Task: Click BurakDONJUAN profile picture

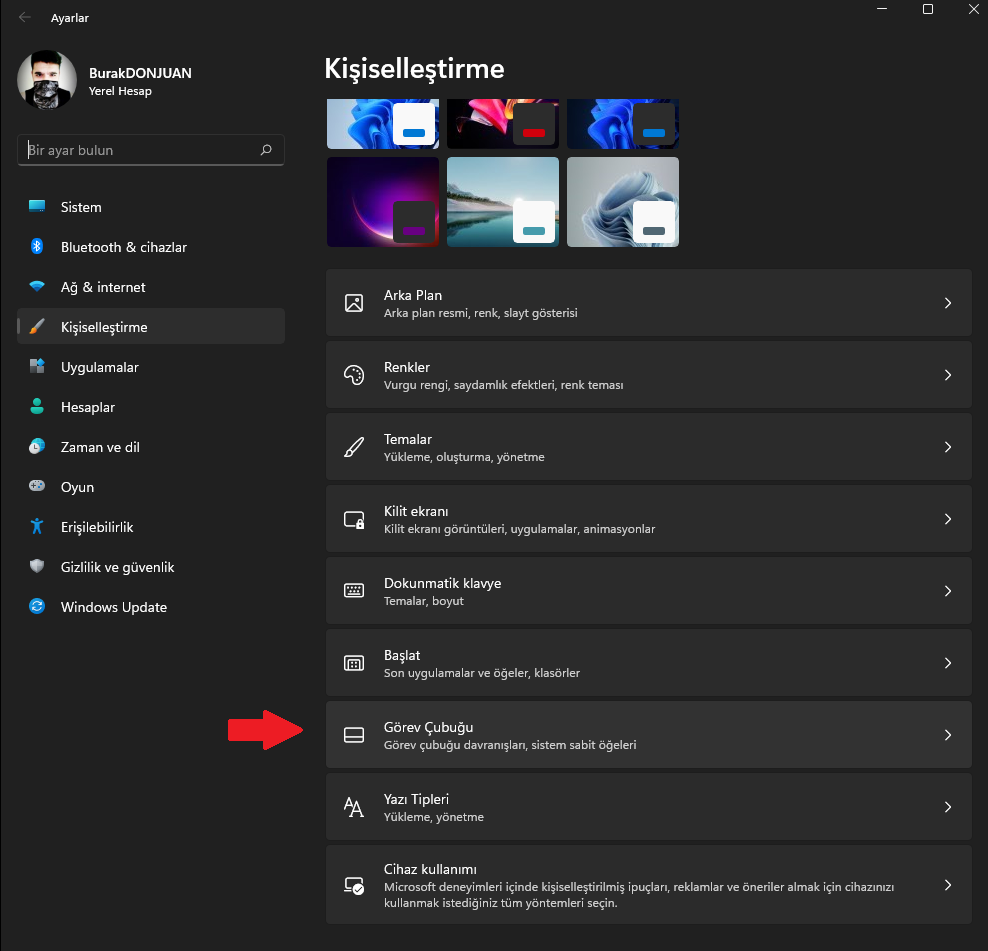Action: (48, 81)
